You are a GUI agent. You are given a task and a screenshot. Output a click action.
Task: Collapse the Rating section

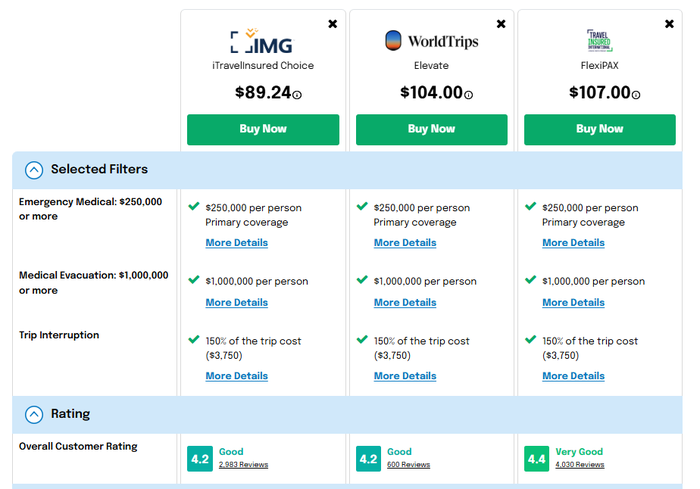tap(34, 414)
